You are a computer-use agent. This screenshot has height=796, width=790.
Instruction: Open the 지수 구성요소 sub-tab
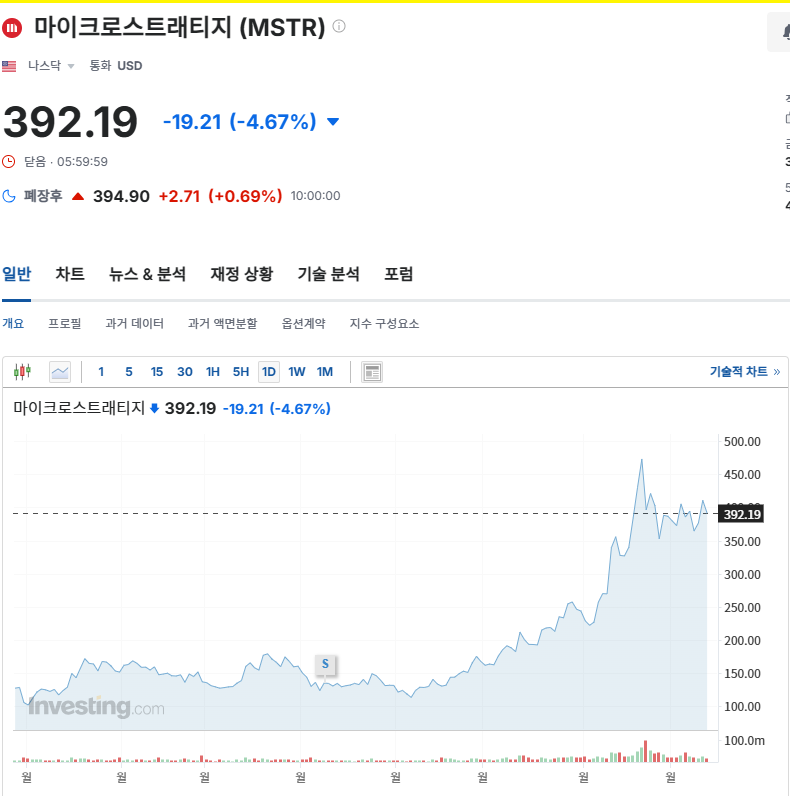384,323
